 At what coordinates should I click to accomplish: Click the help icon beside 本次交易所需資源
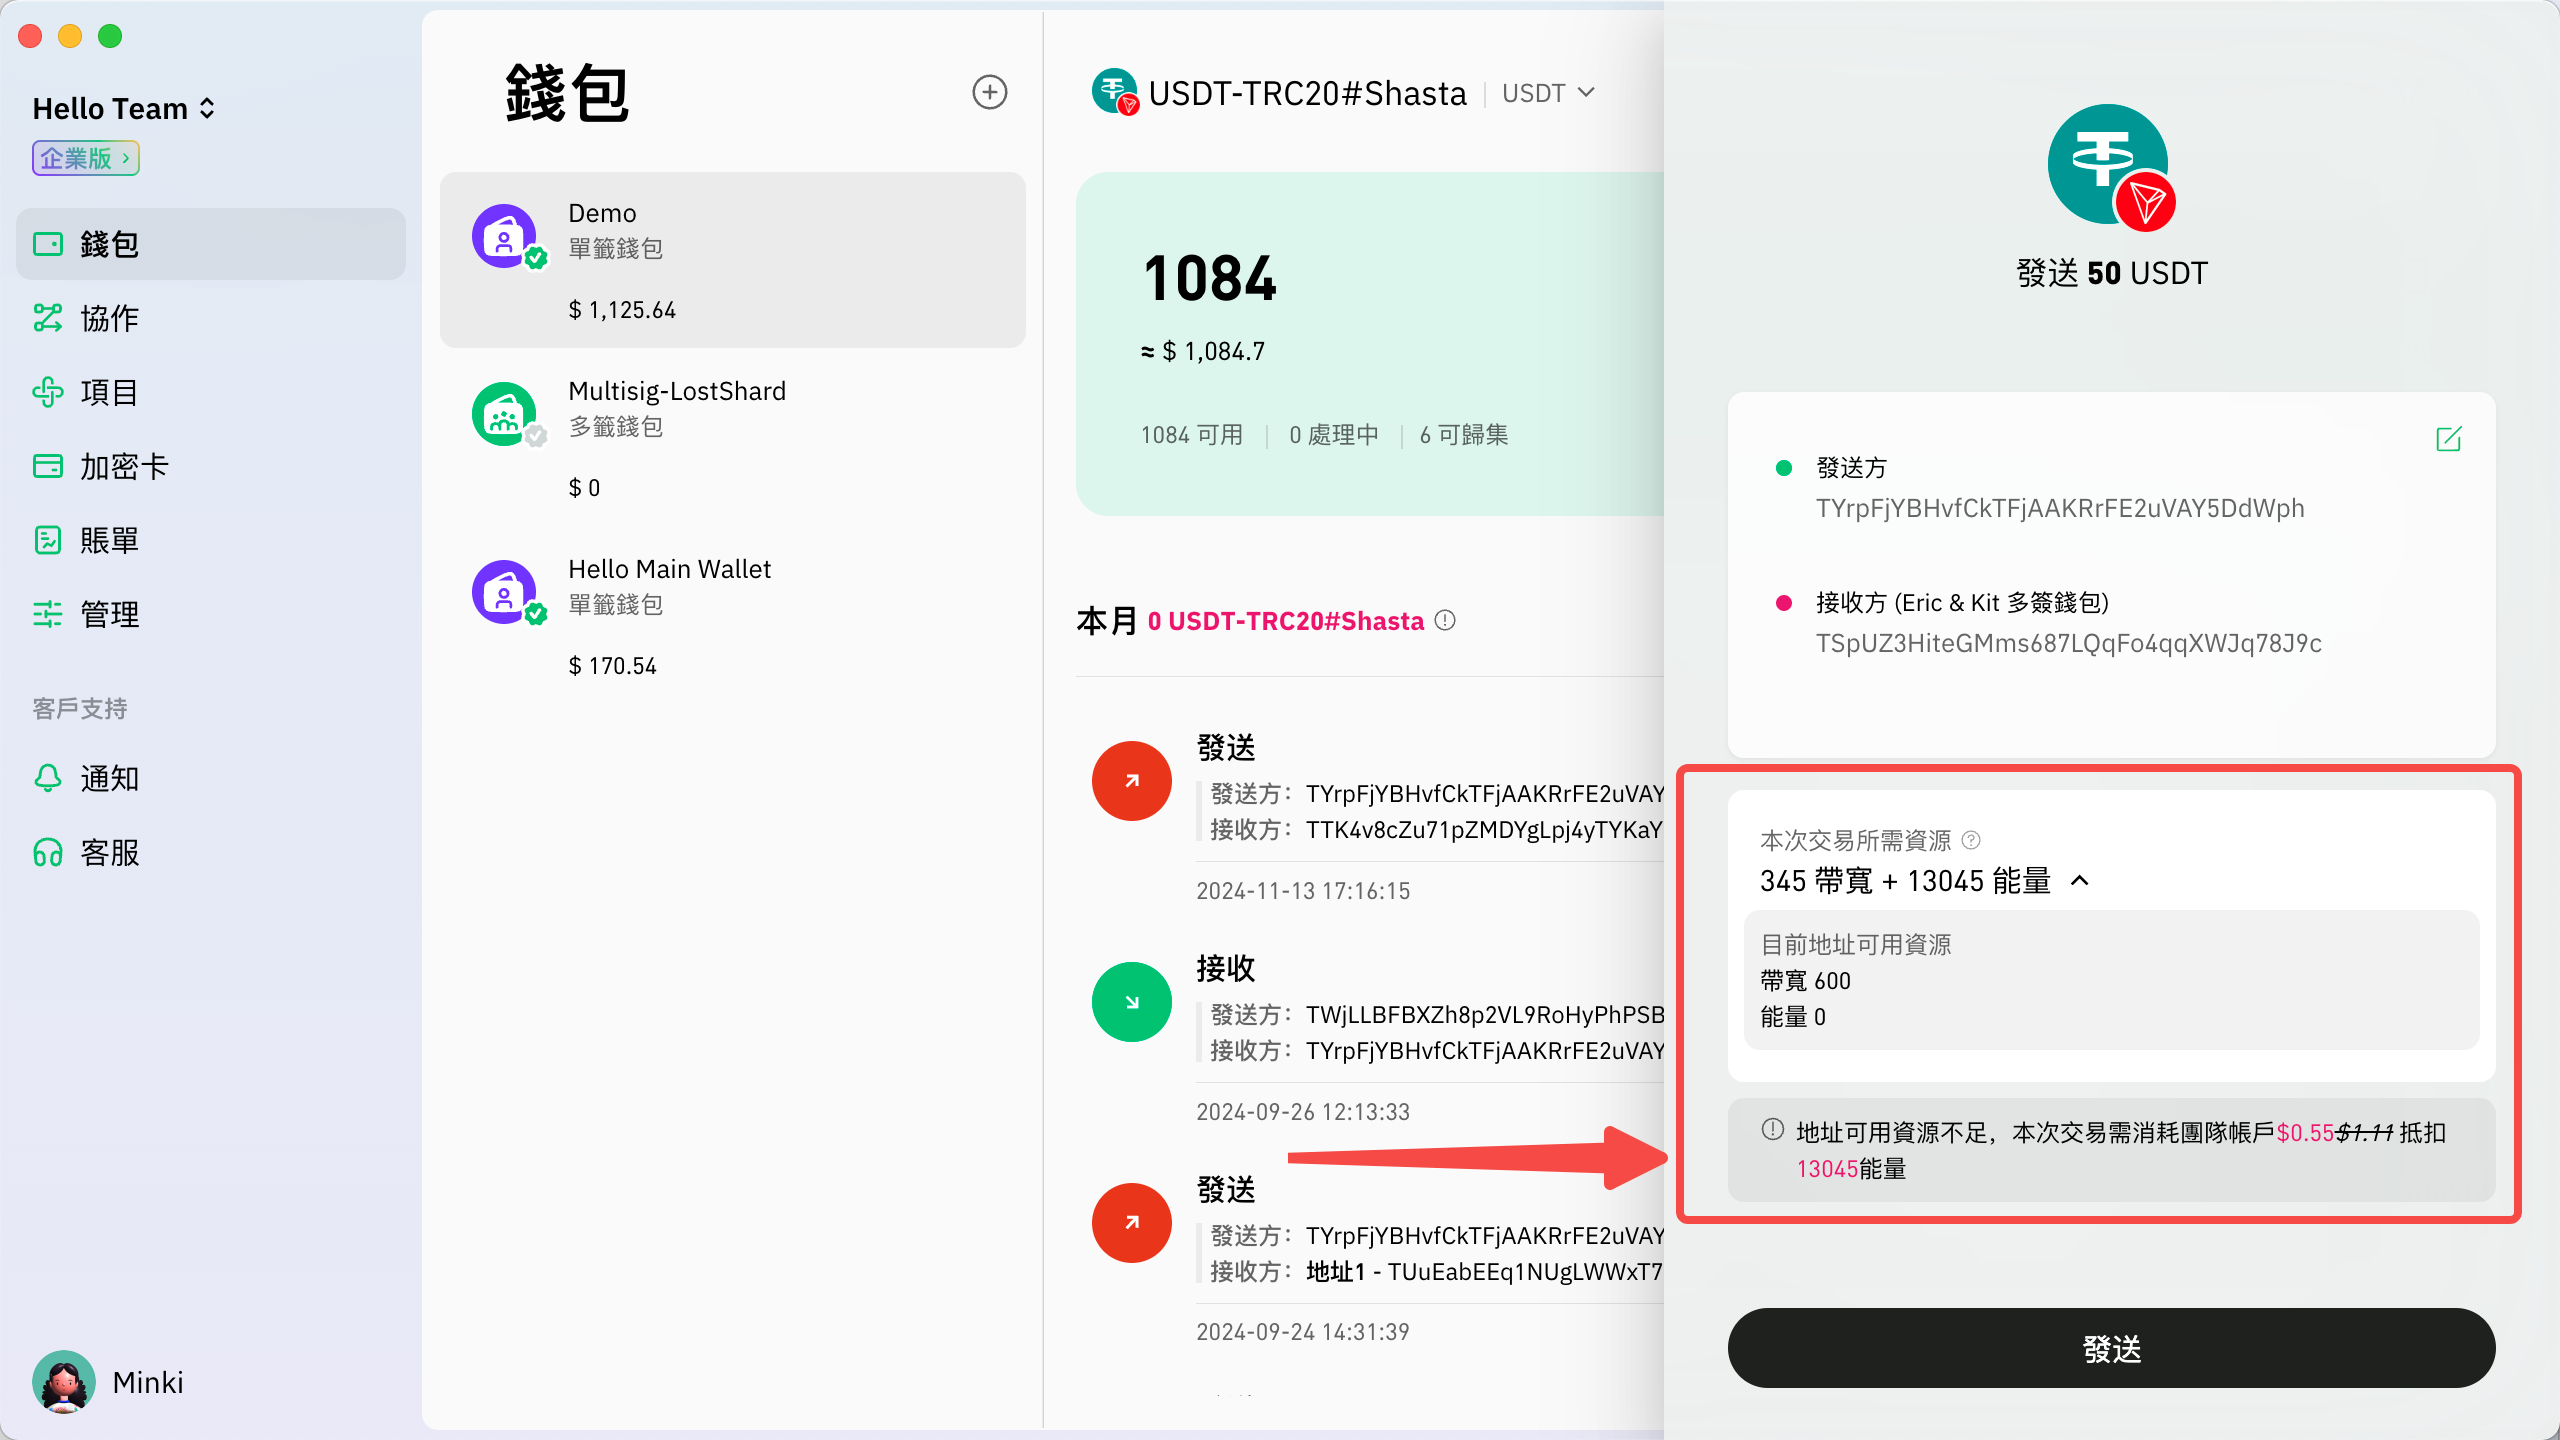pos(1971,840)
